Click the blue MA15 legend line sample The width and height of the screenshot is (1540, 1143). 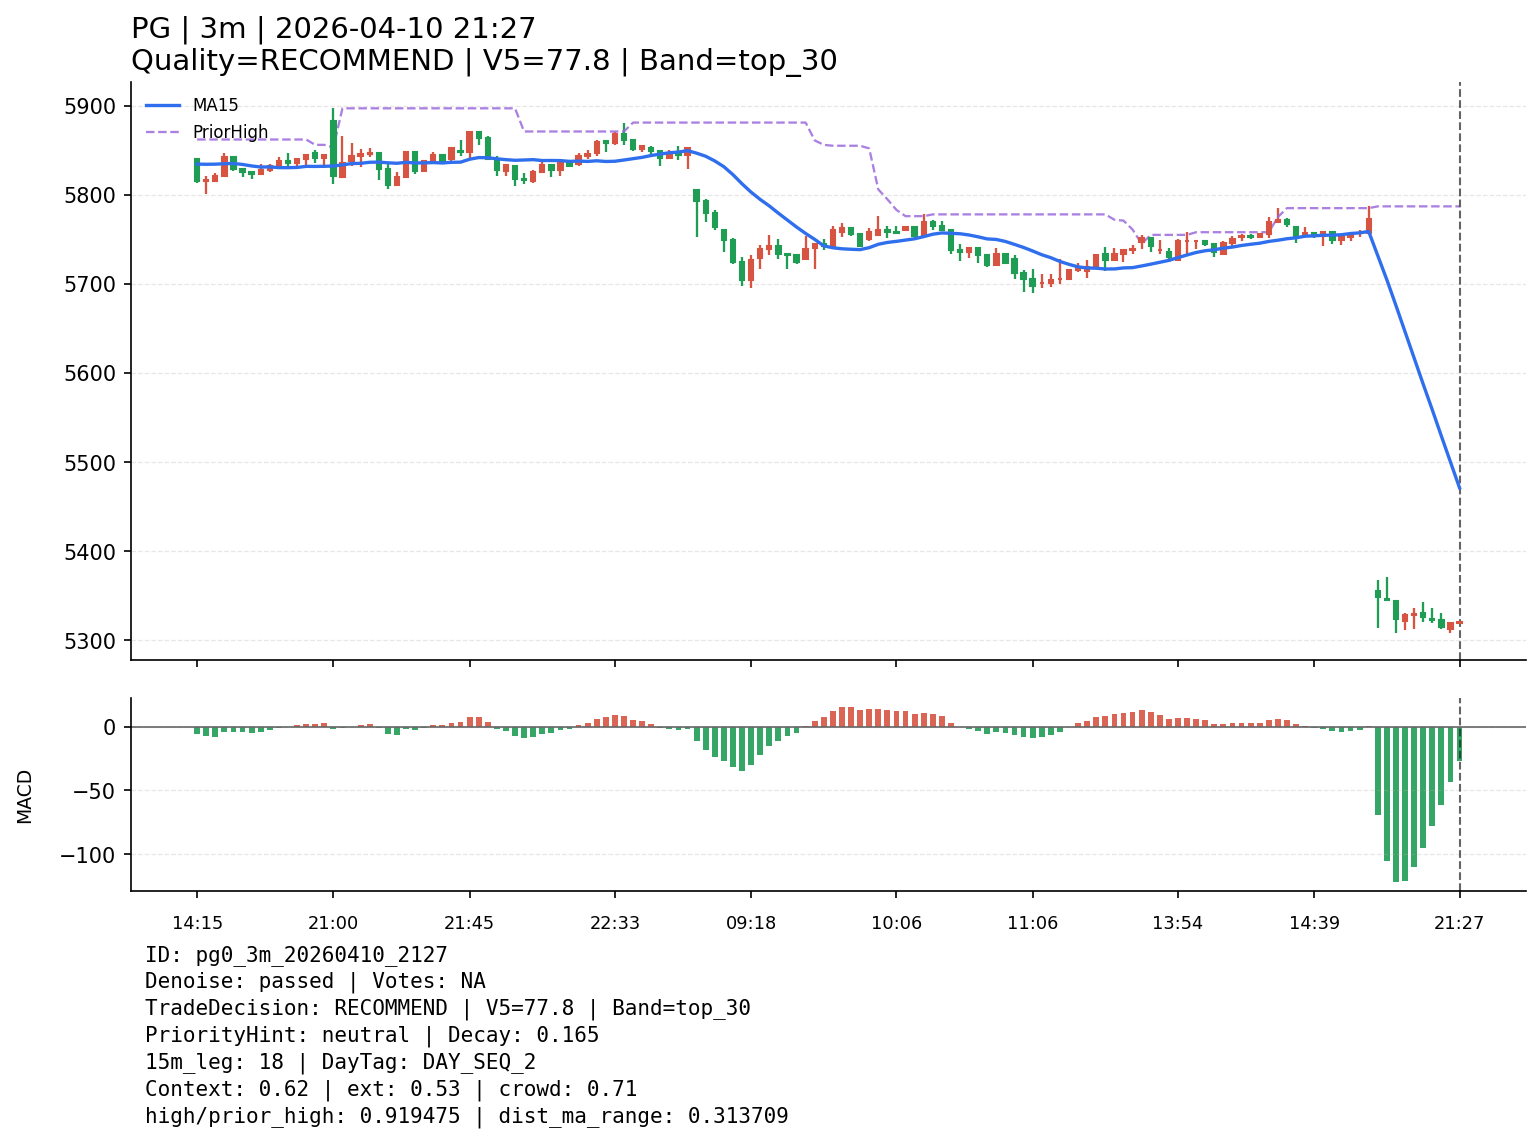(163, 105)
